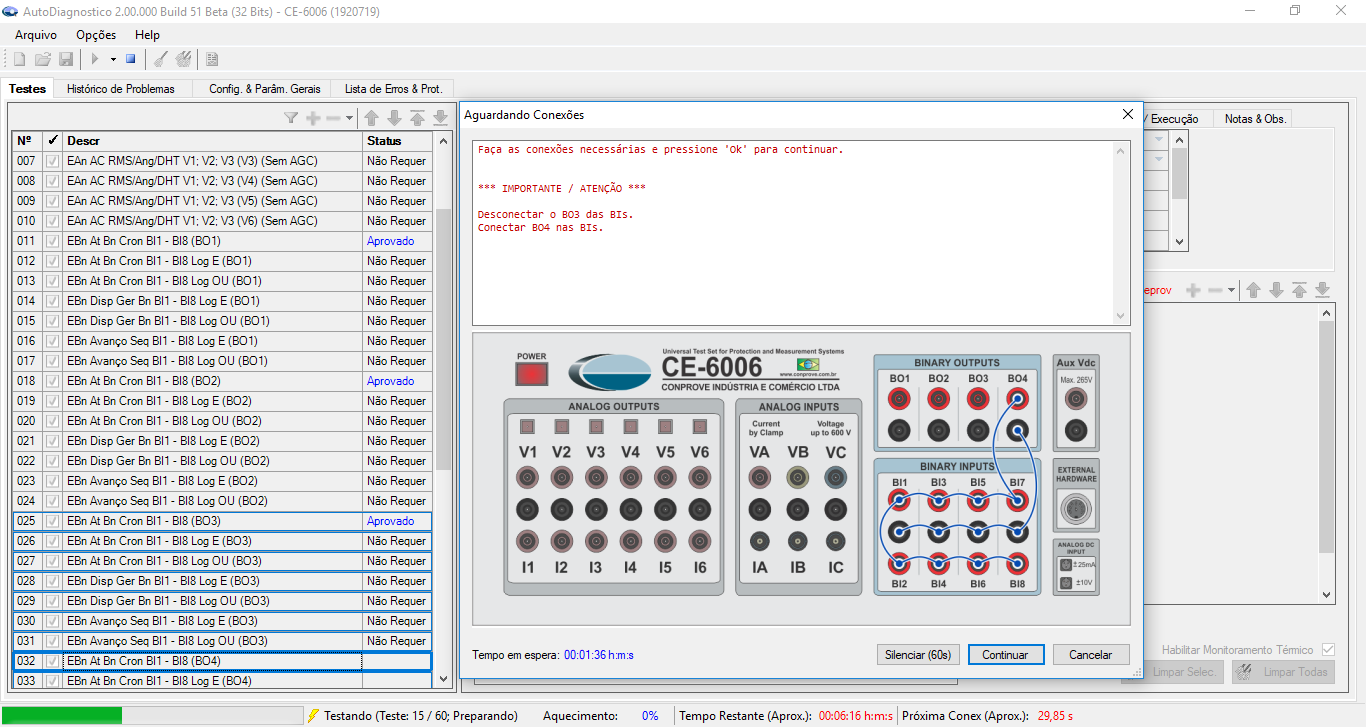
Task: Click the New file toolbar icon
Action: pyautogui.click(x=19, y=59)
